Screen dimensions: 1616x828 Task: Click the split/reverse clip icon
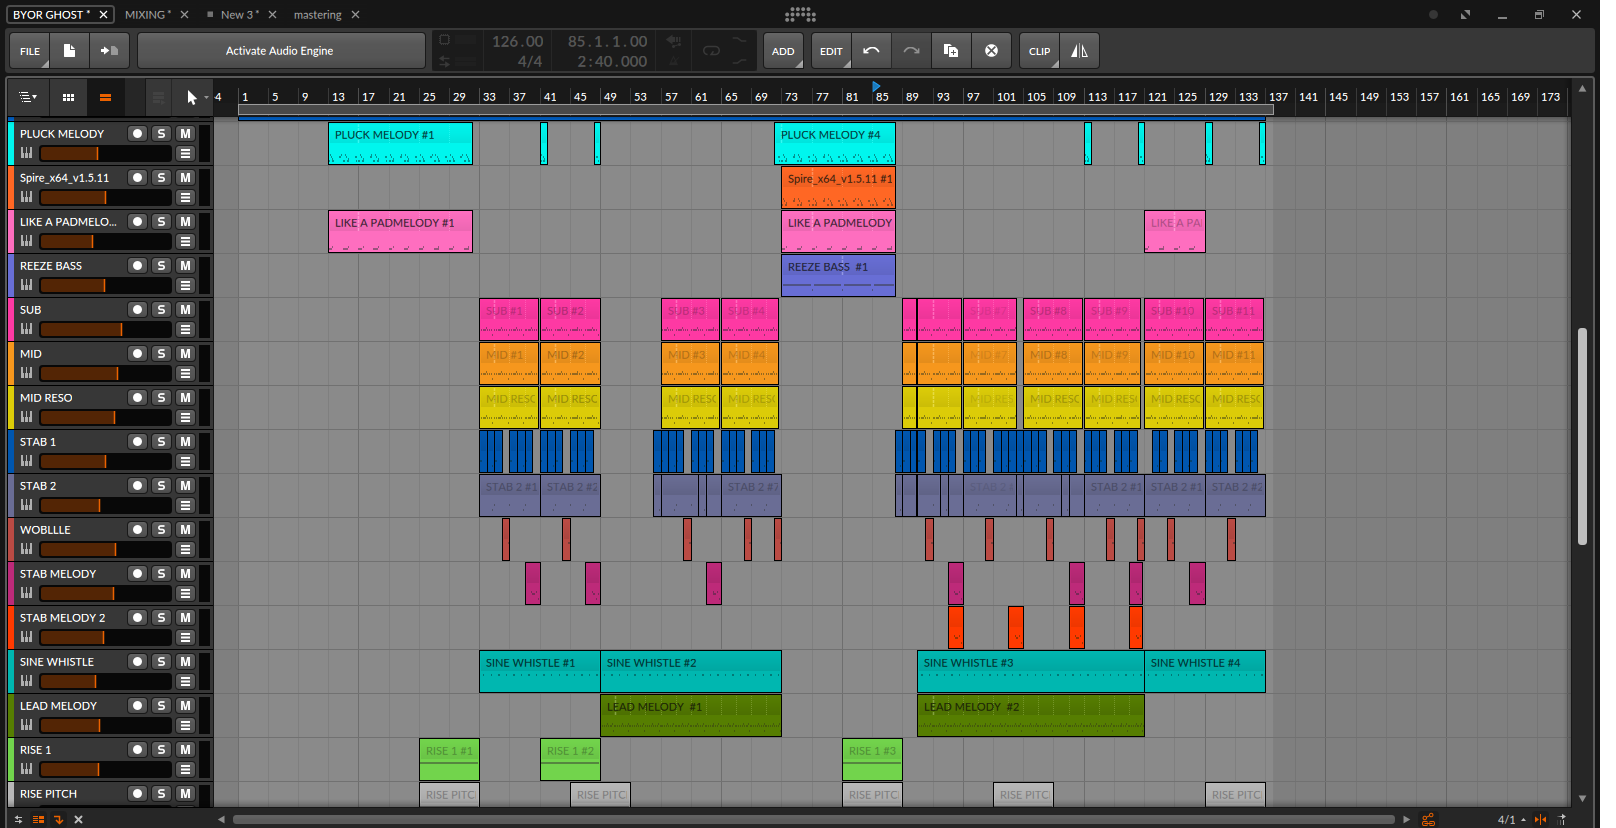pyautogui.click(x=1079, y=51)
